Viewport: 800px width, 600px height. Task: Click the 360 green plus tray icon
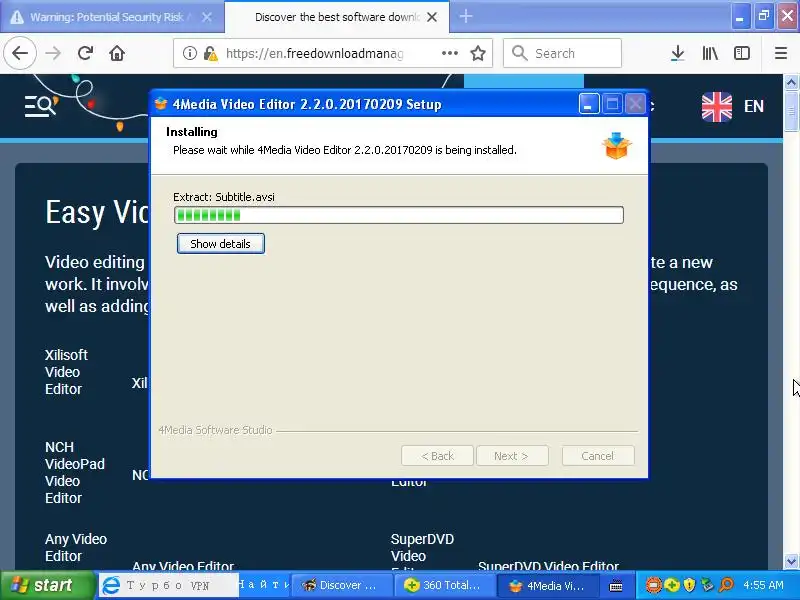pyautogui.click(x=672, y=585)
